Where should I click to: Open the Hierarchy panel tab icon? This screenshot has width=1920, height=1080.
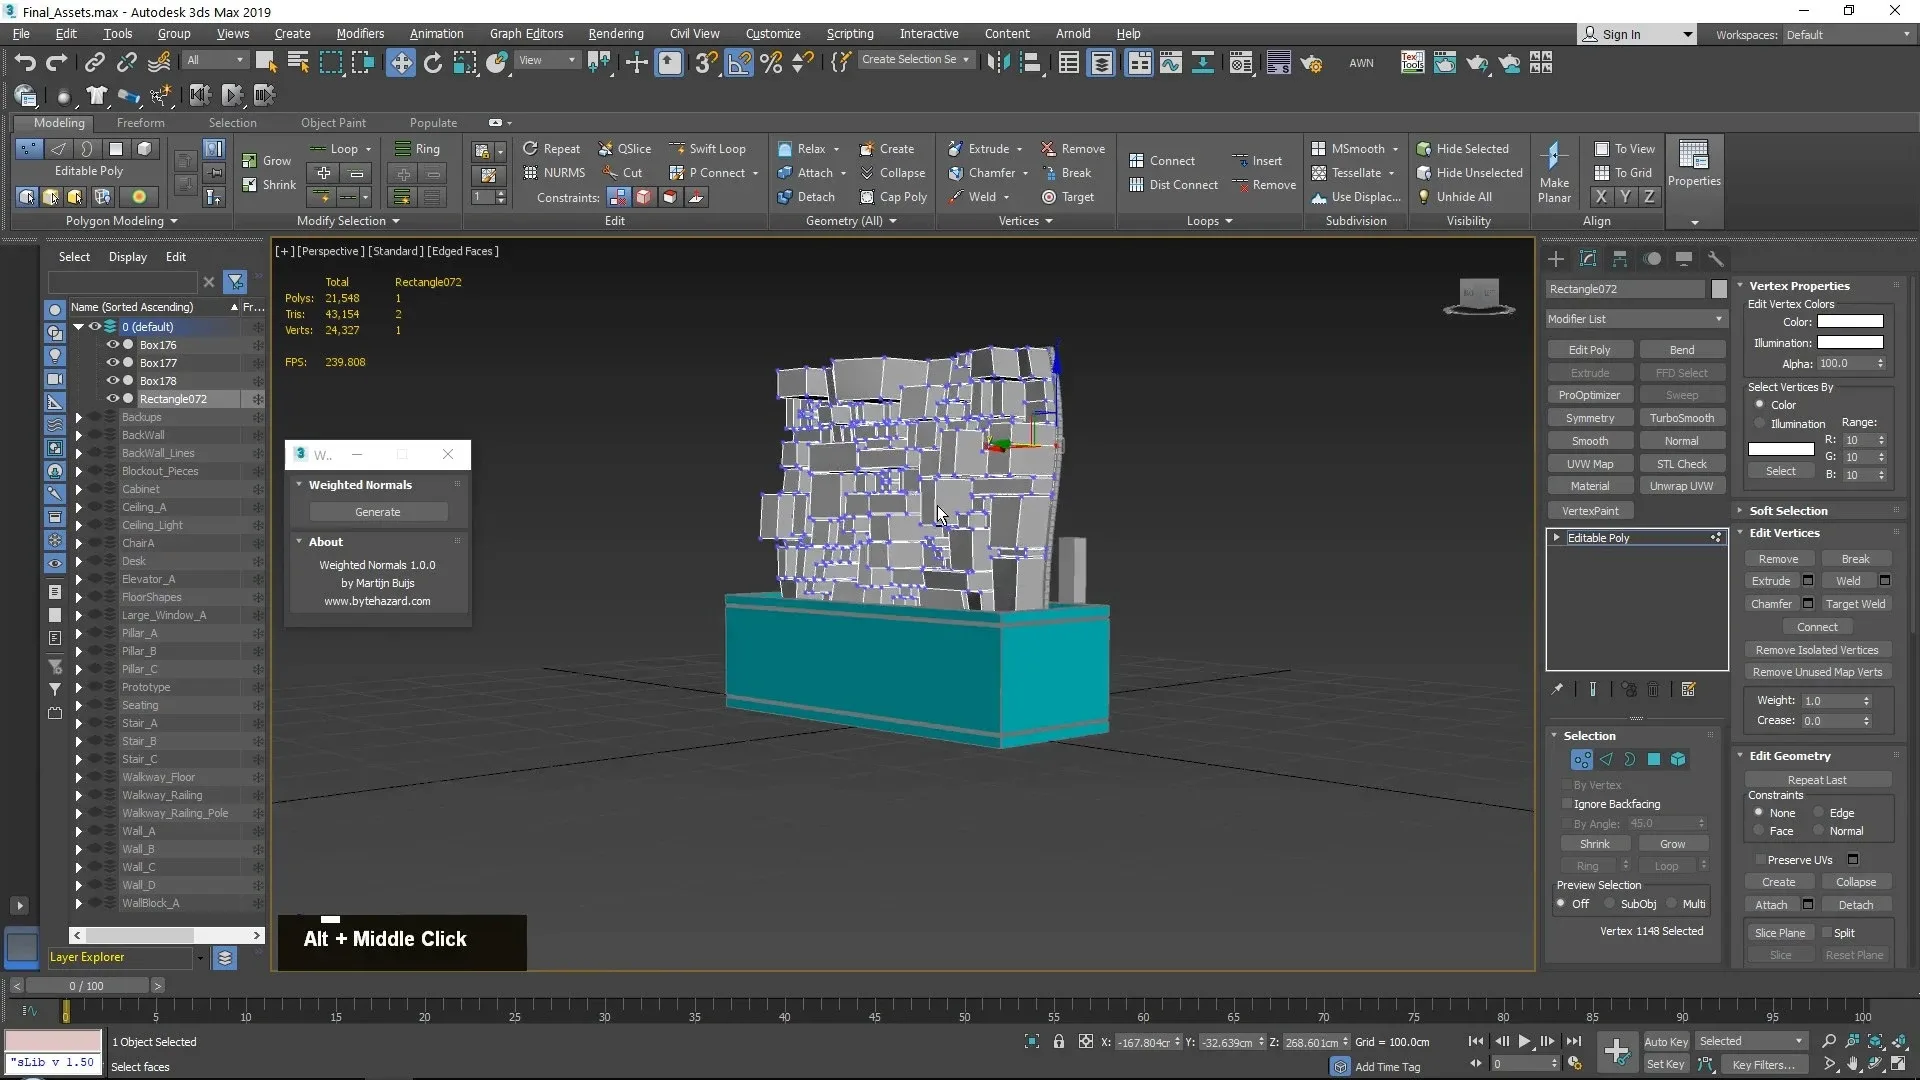coord(1619,259)
